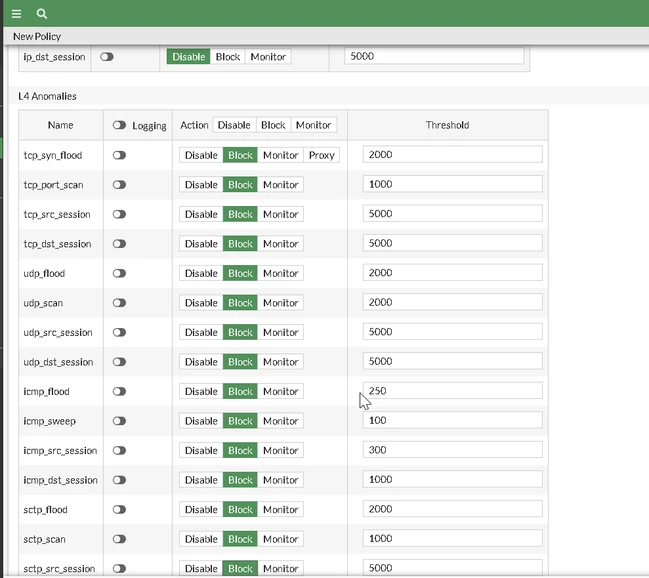The width and height of the screenshot is (649, 578).
Task: Edit icmp_src_session threshold value 300
Action: pos(453,450)
